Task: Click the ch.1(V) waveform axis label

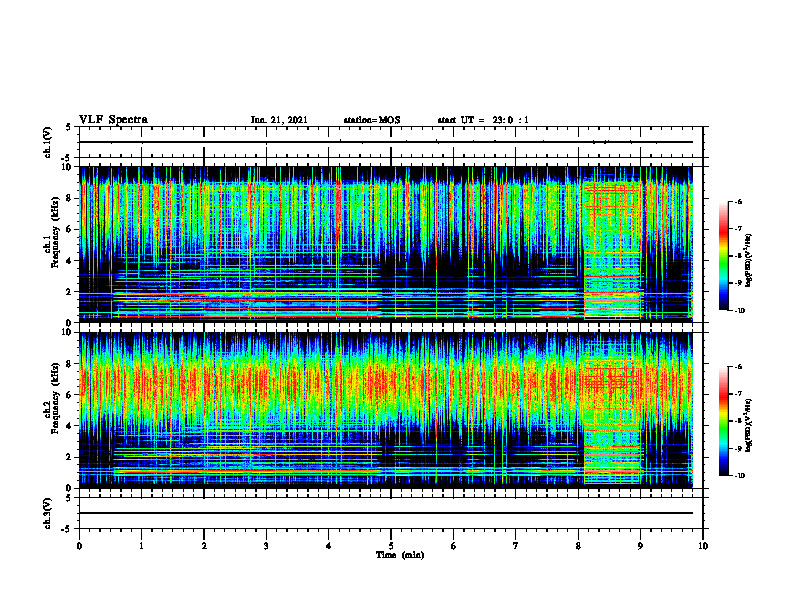Action: (48, 142)
